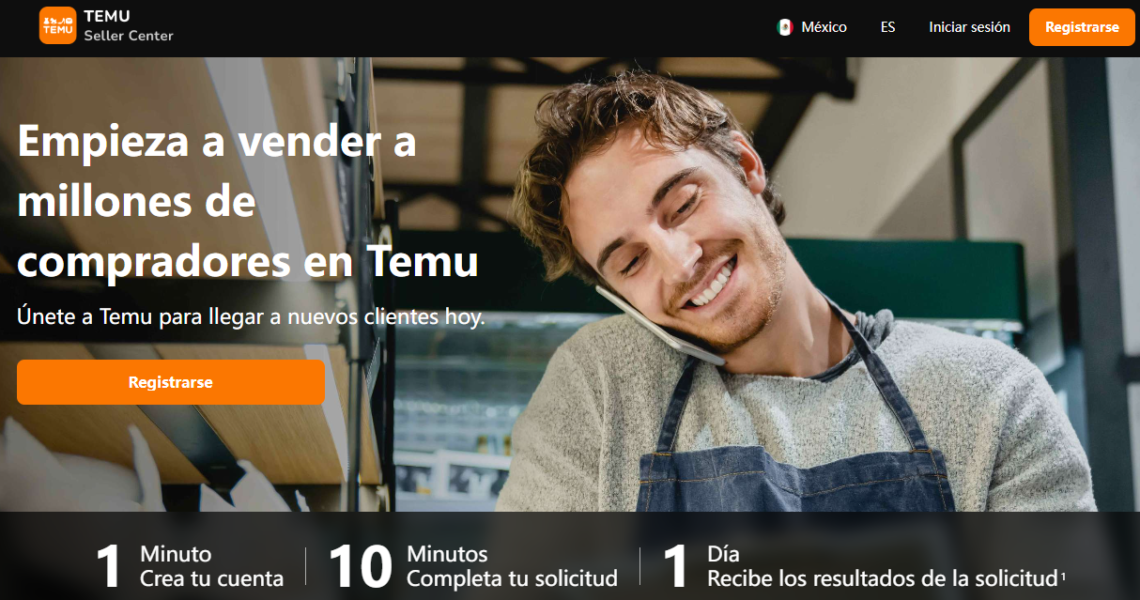This screenshot has height=600, width=1140.
Task: Click the 'Crea tu cuenta' text
Action: coord(212,579)
